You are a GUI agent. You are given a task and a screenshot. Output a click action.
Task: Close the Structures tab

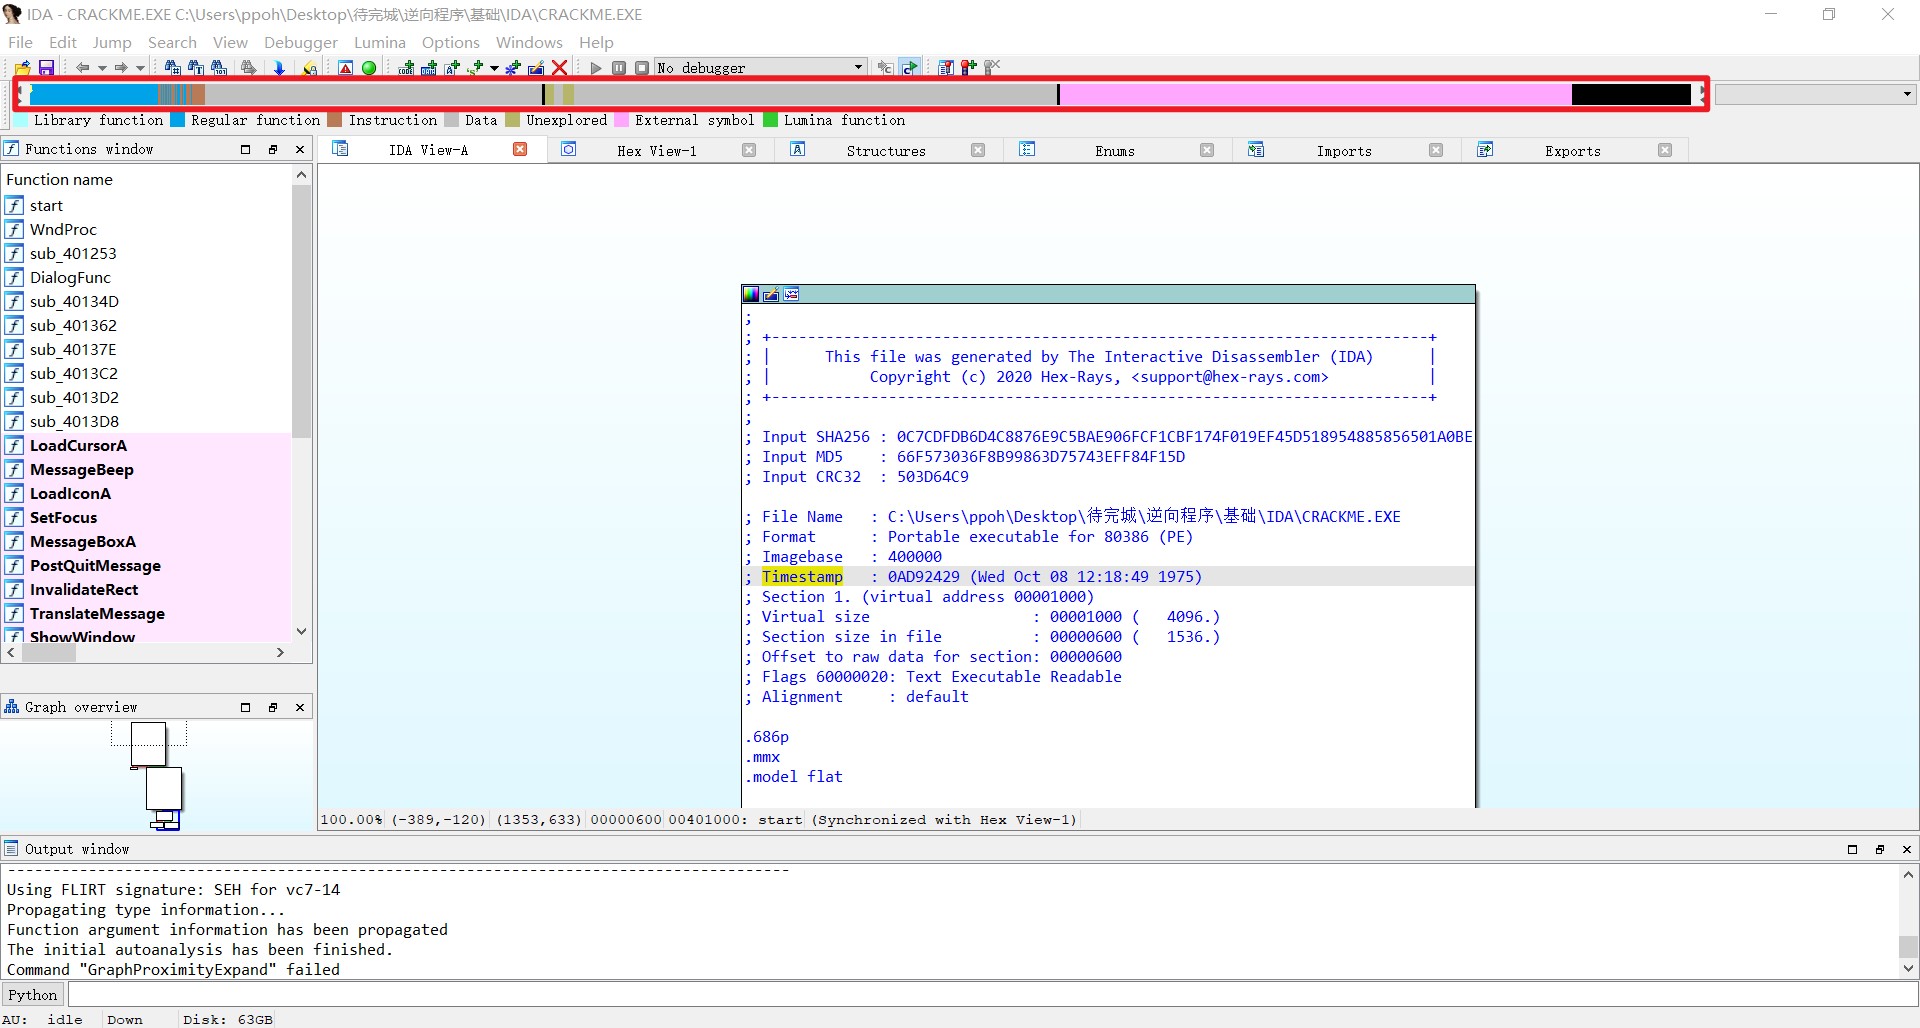pyautogui.click(x=978, y=150)
